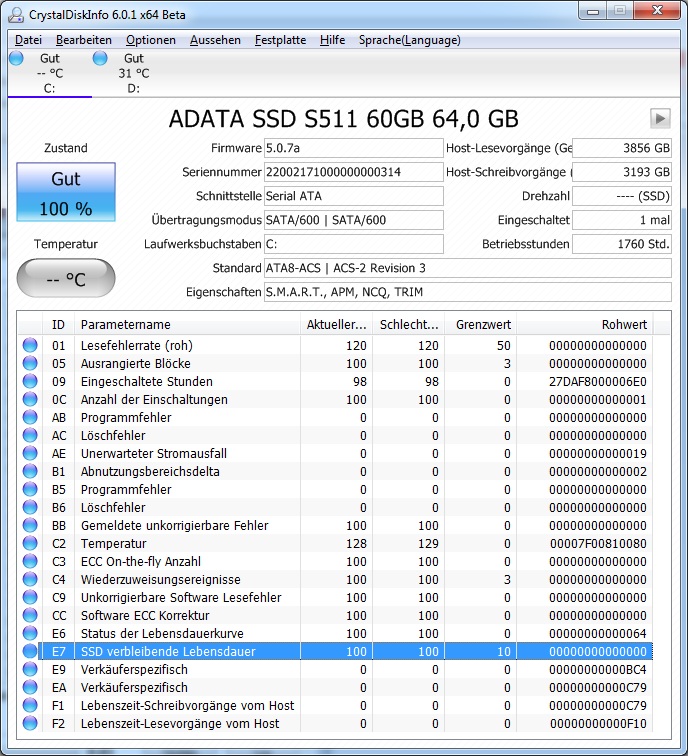688x756 pixels.
Task: Click the Firmware field showing 5.0.7a
Action: tap(353, 148)
